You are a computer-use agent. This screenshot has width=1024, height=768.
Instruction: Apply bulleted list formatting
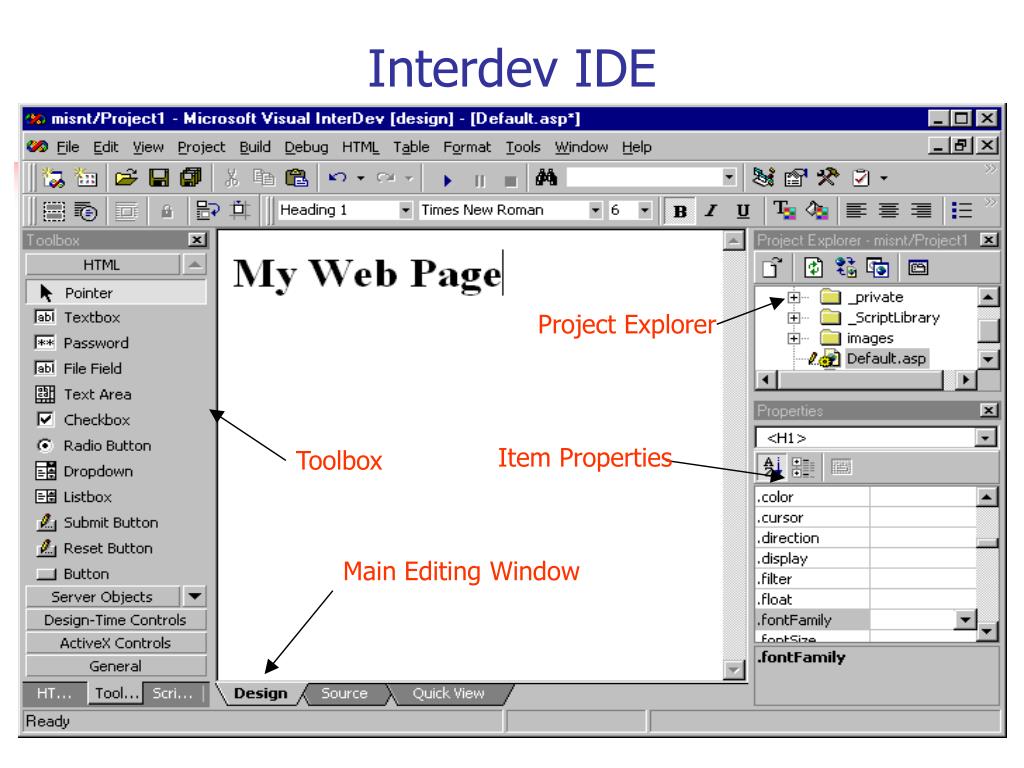click(x=961, y=210)
